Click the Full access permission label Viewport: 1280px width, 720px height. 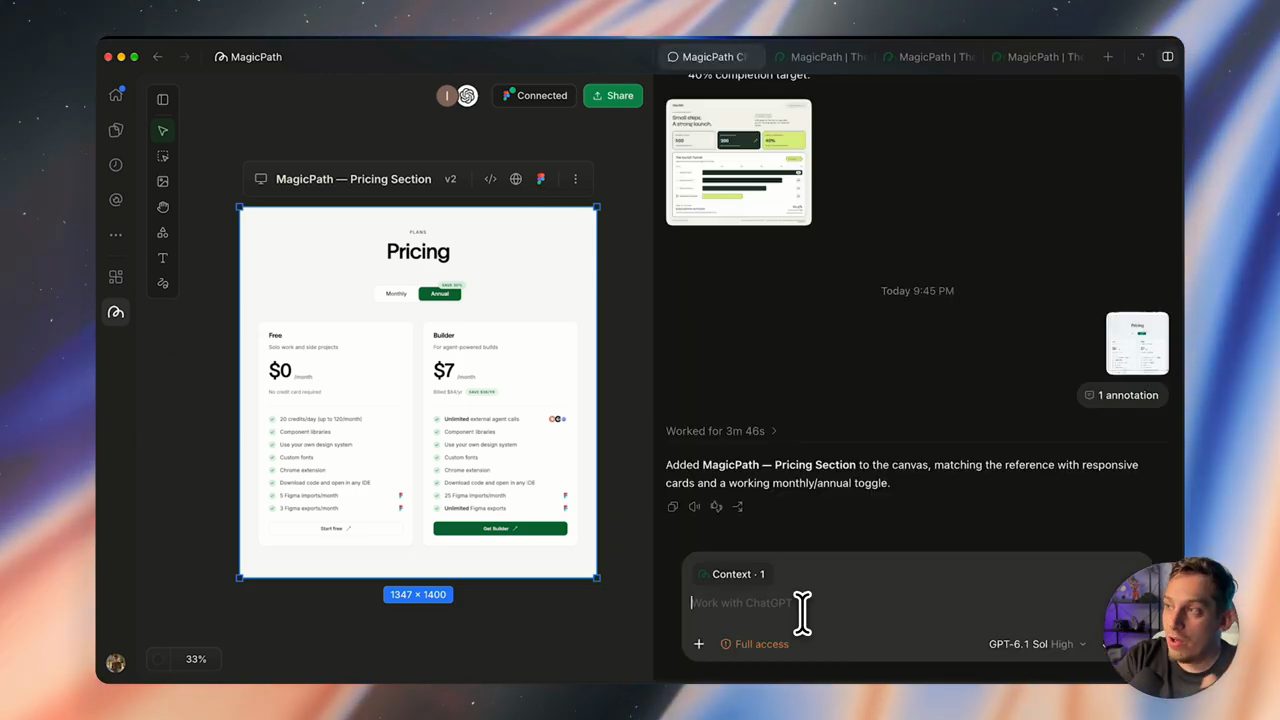[755, 644]
